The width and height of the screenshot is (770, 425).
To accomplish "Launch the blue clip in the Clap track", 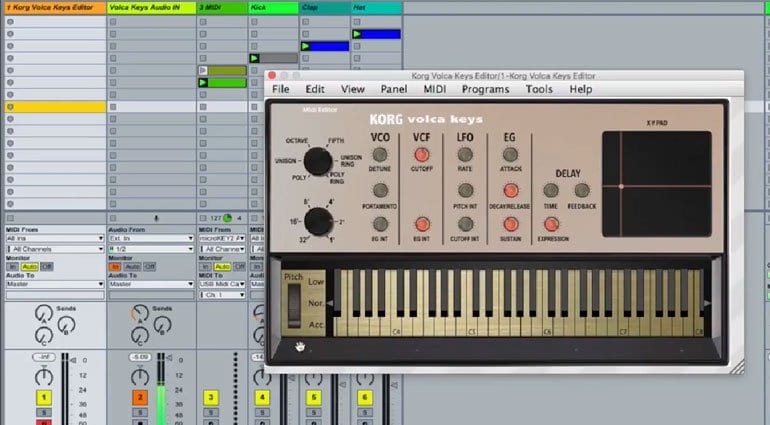I will pyautogui.click(x=306, y=46).
